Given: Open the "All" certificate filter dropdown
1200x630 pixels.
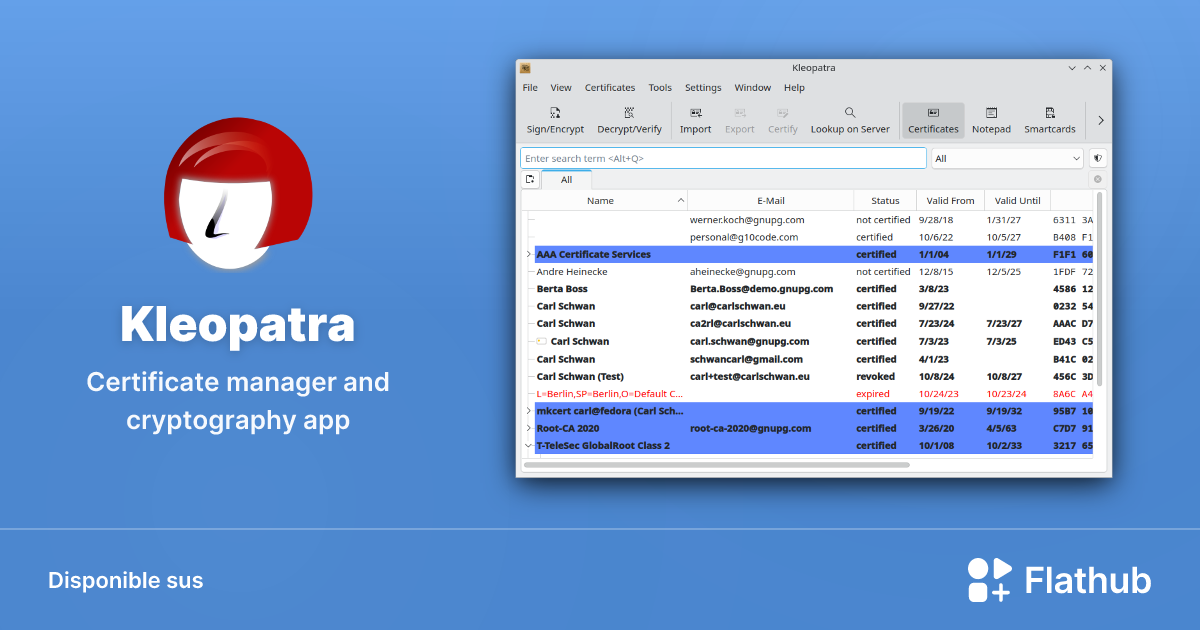Looking at the screenshot, I should click(x=1006, y=157).
